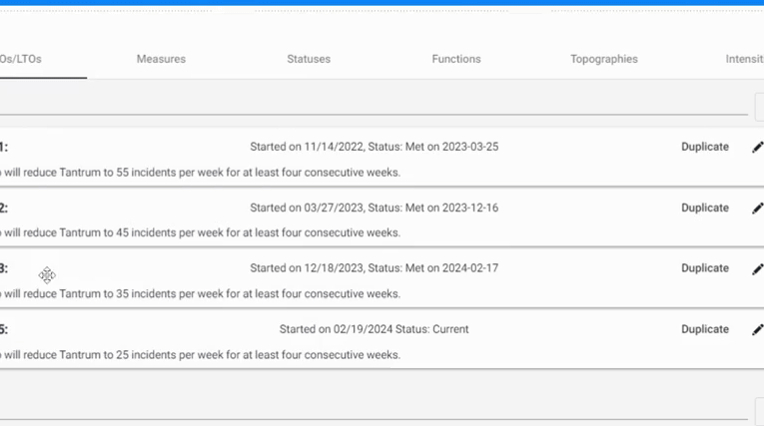
Task: Open the Statuses tab
Action: (308, 59)
